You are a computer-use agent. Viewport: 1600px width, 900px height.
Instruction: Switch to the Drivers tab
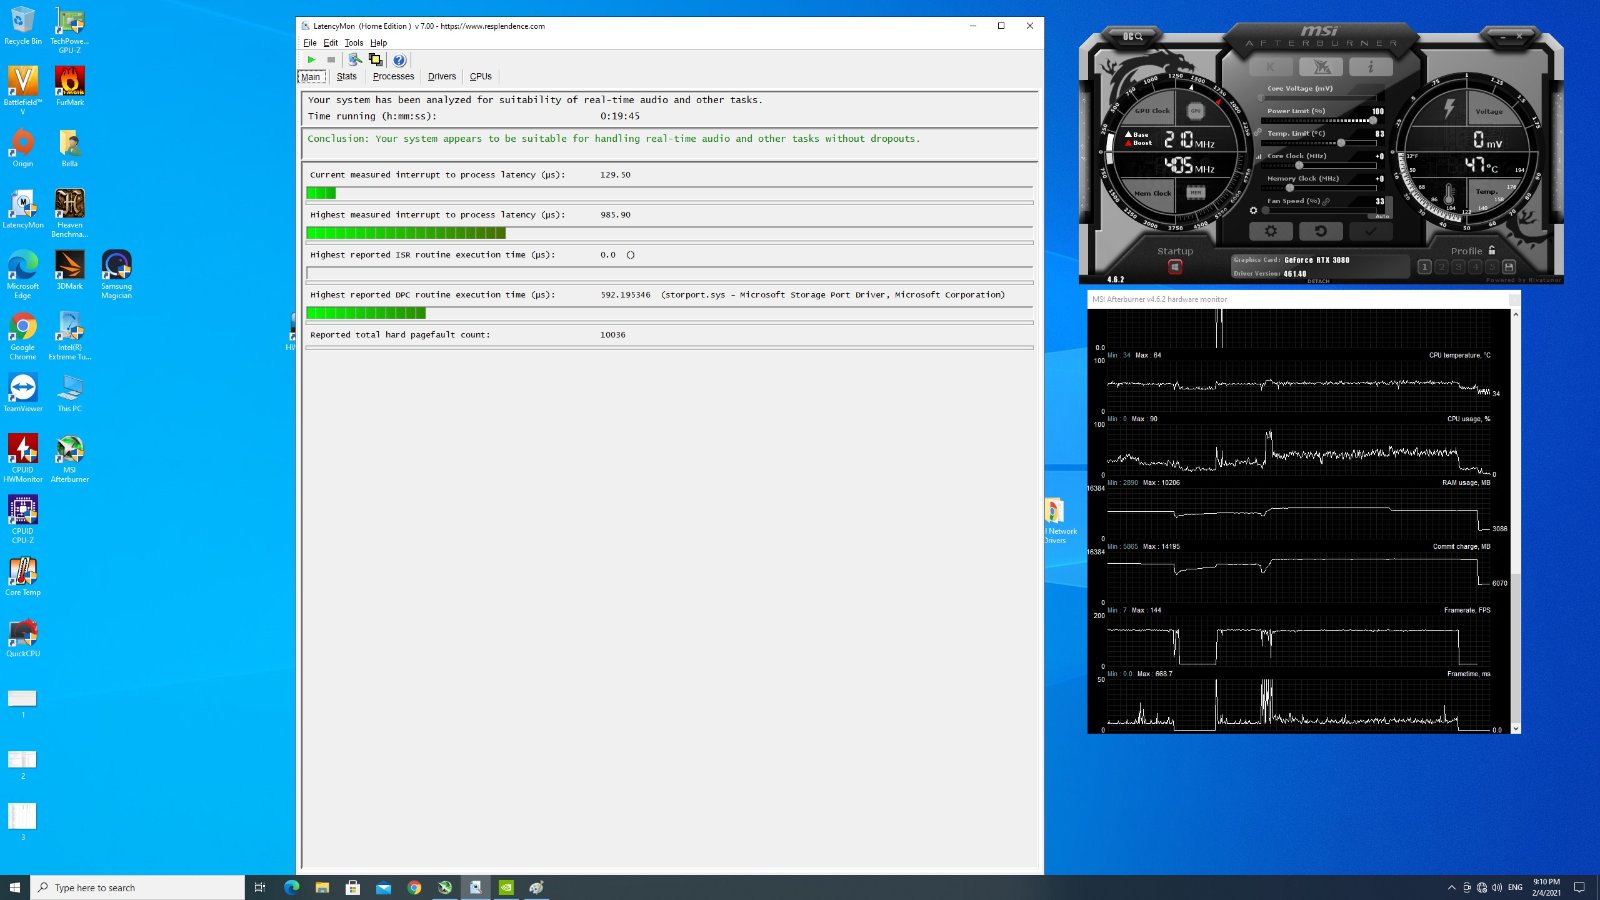point(442,76)
